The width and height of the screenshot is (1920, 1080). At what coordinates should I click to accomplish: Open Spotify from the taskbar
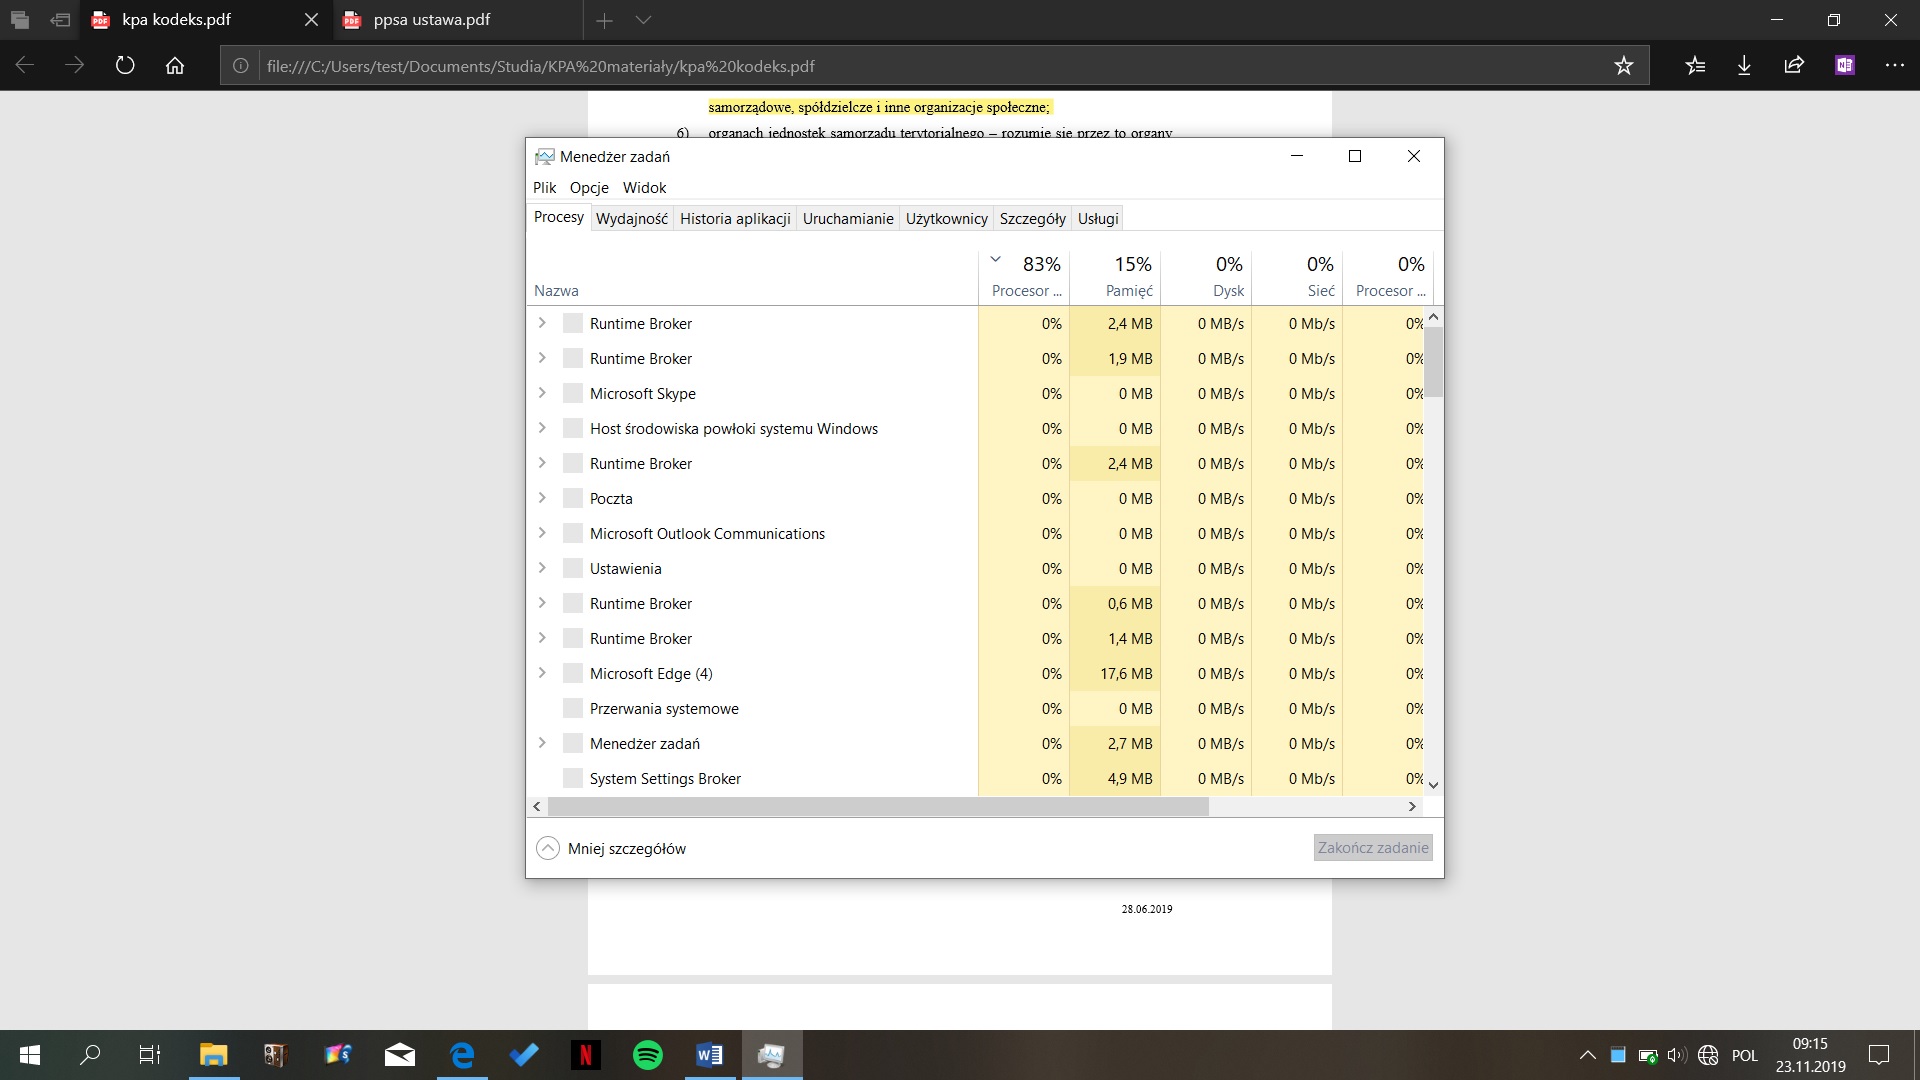point(648,1055)
